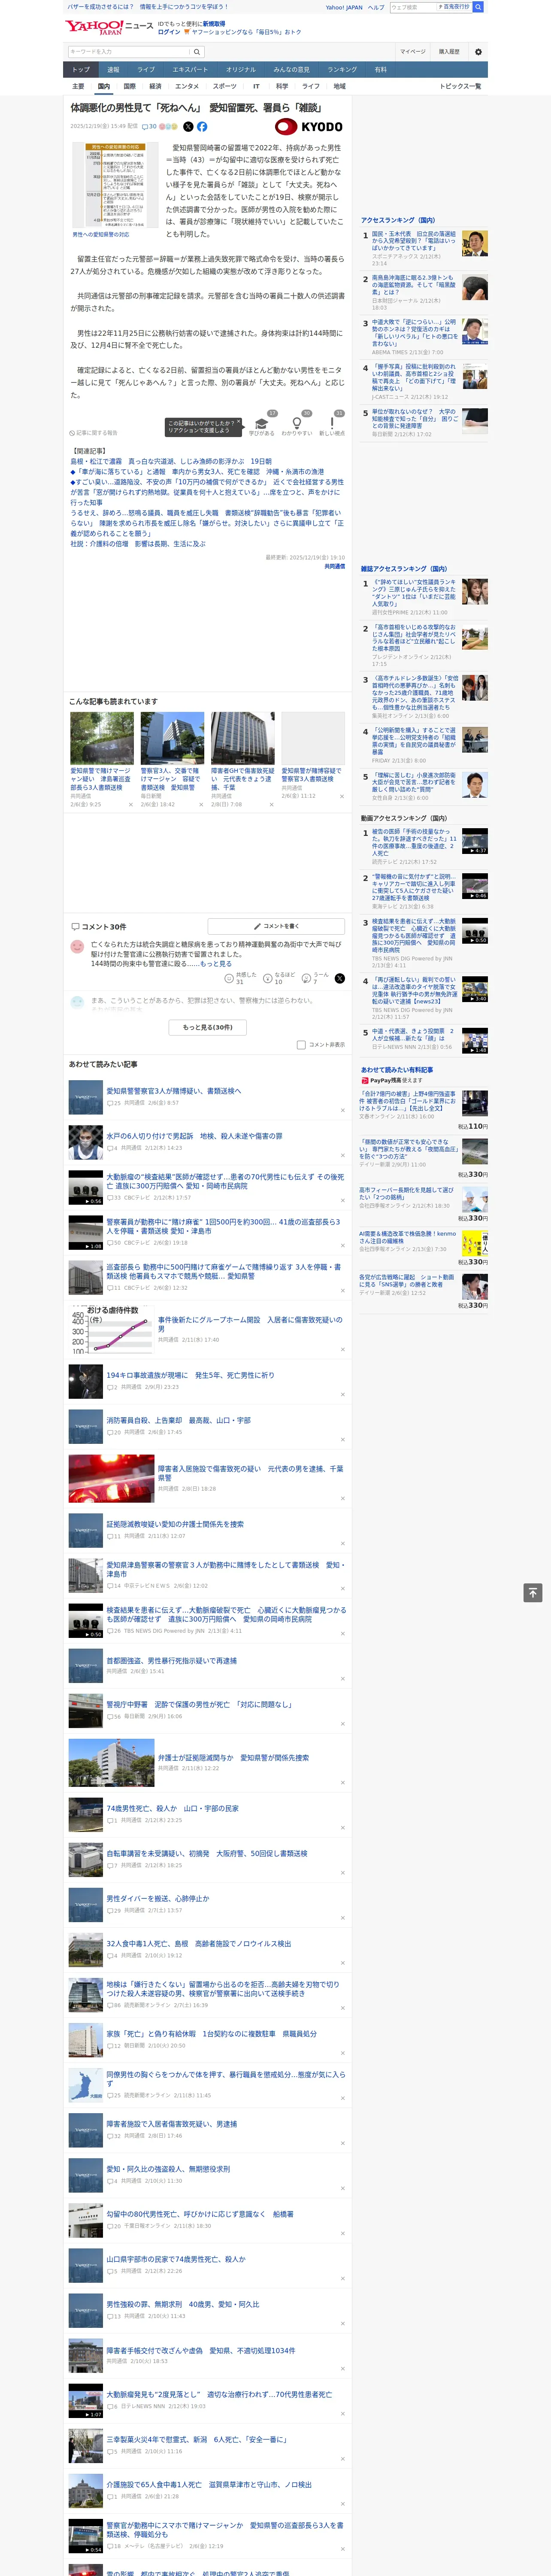Screen dimensions: 551x2576
Task: Click the なるほど reaction icon
Action: click(x=268, y=979)
